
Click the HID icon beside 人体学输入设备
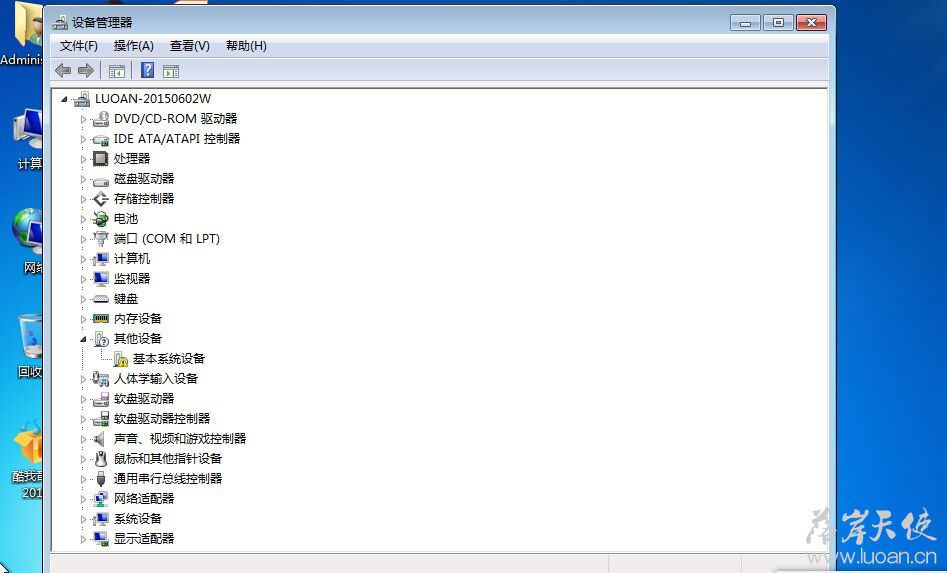(x=101, y=379)
